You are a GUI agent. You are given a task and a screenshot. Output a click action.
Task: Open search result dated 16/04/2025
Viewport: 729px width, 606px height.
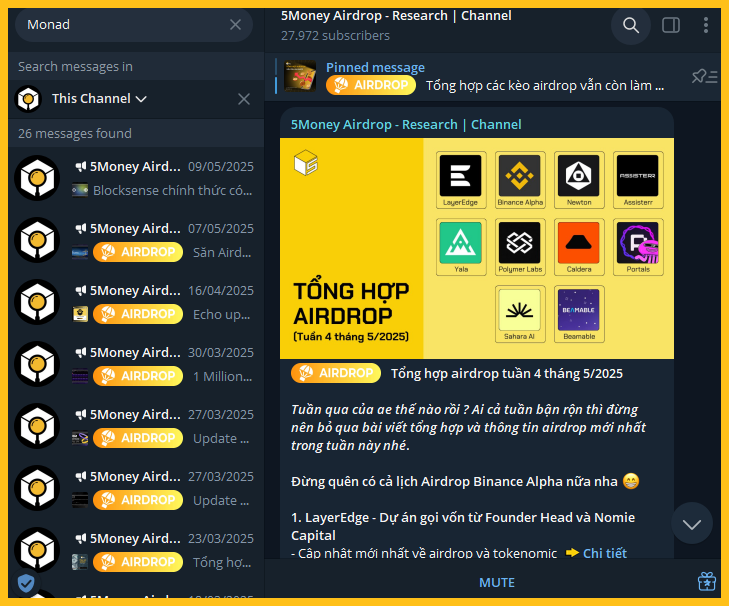click(x=134, y=302)
